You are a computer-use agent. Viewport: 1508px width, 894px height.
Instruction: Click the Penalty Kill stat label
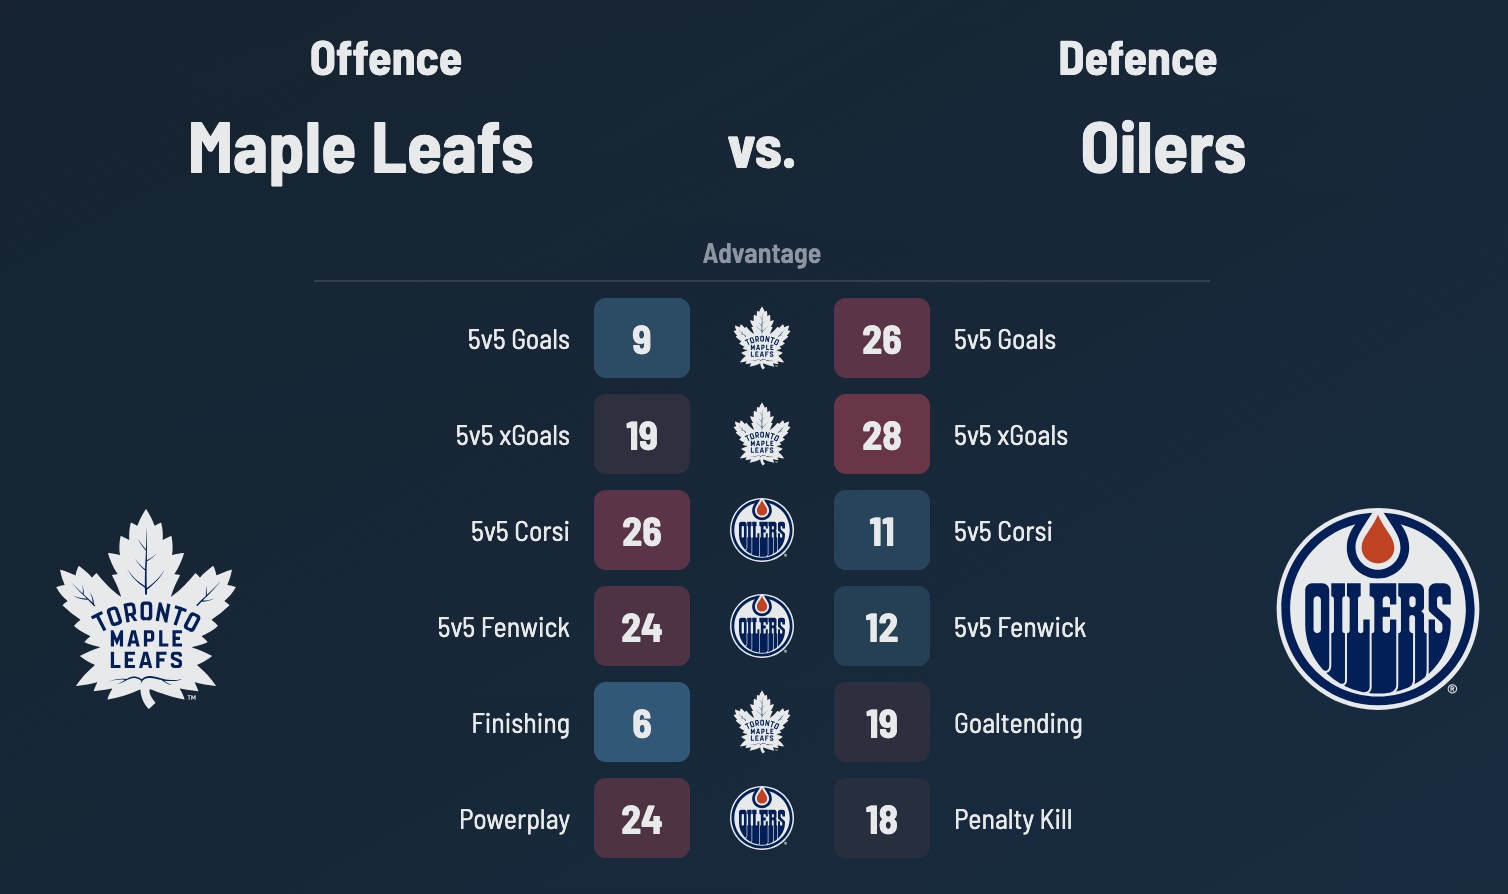pos(1013,819)
